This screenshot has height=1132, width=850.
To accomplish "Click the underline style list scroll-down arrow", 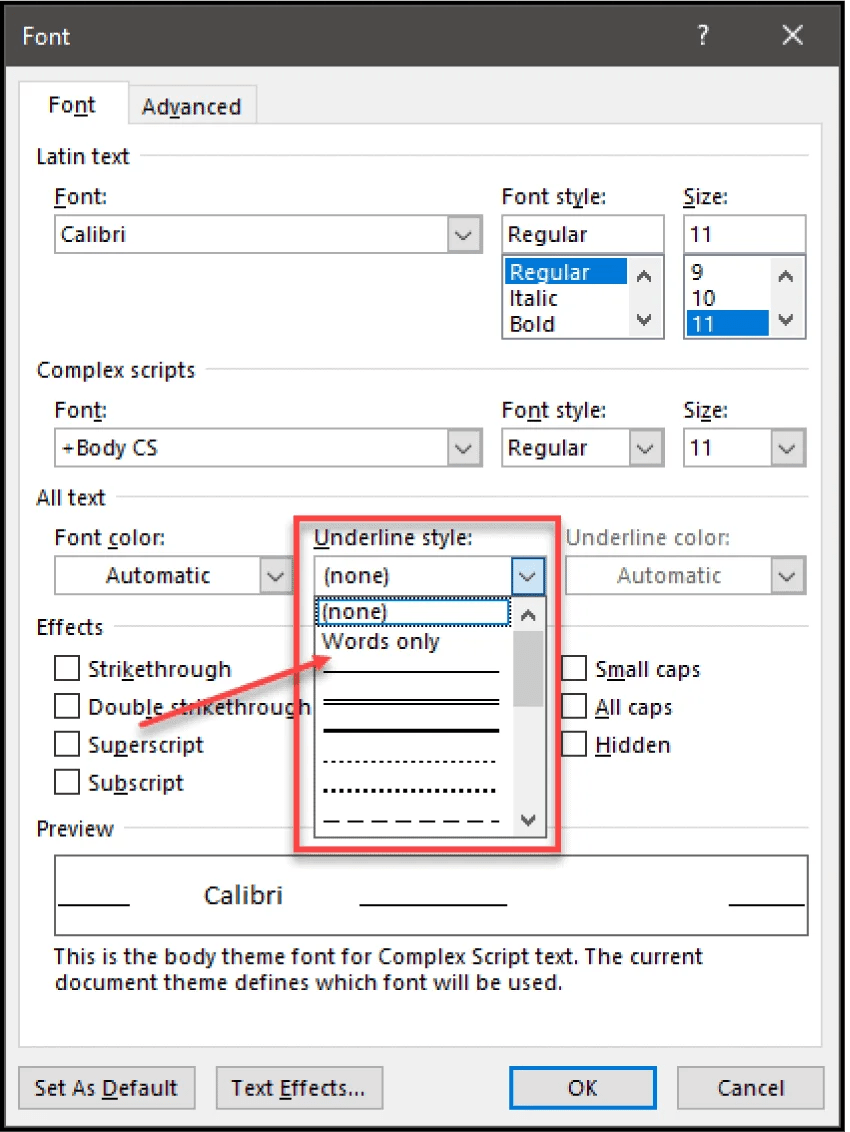I will pos(527,820).
